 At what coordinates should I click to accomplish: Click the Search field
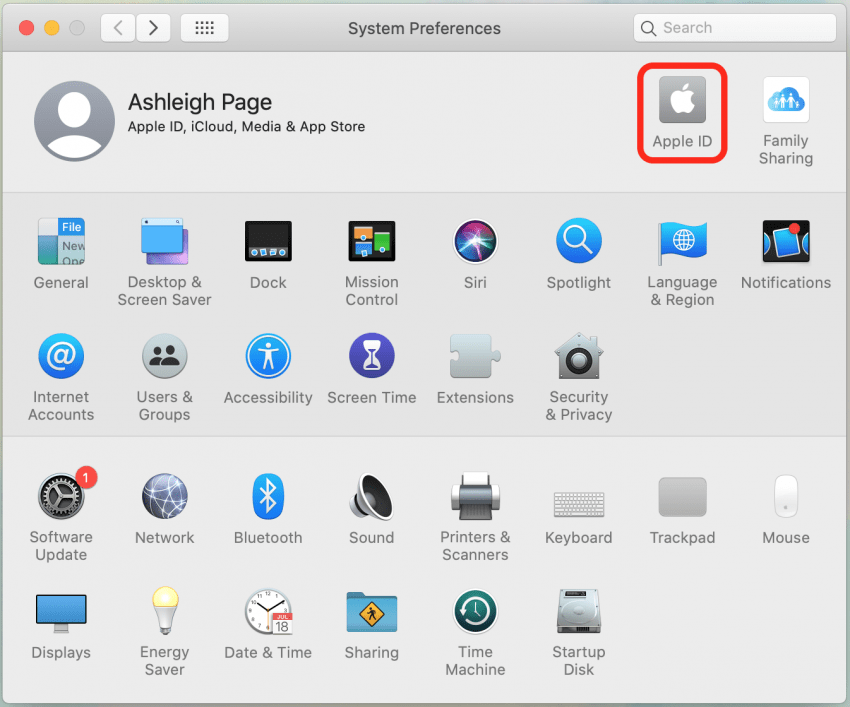[735, 28]
